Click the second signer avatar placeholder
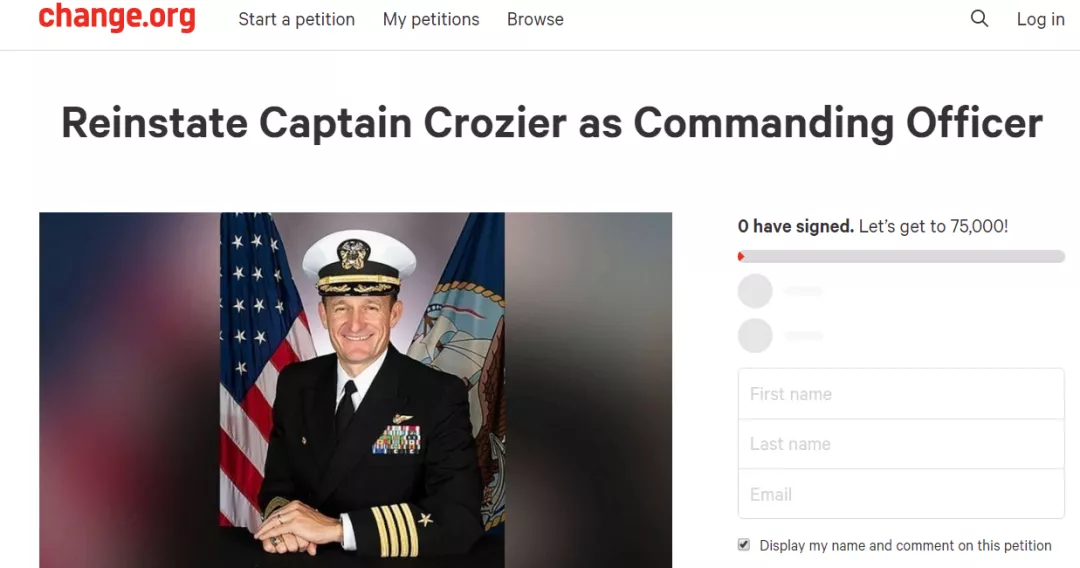The height and width of the screenshot is (568, 1080). tap(755, 335)
